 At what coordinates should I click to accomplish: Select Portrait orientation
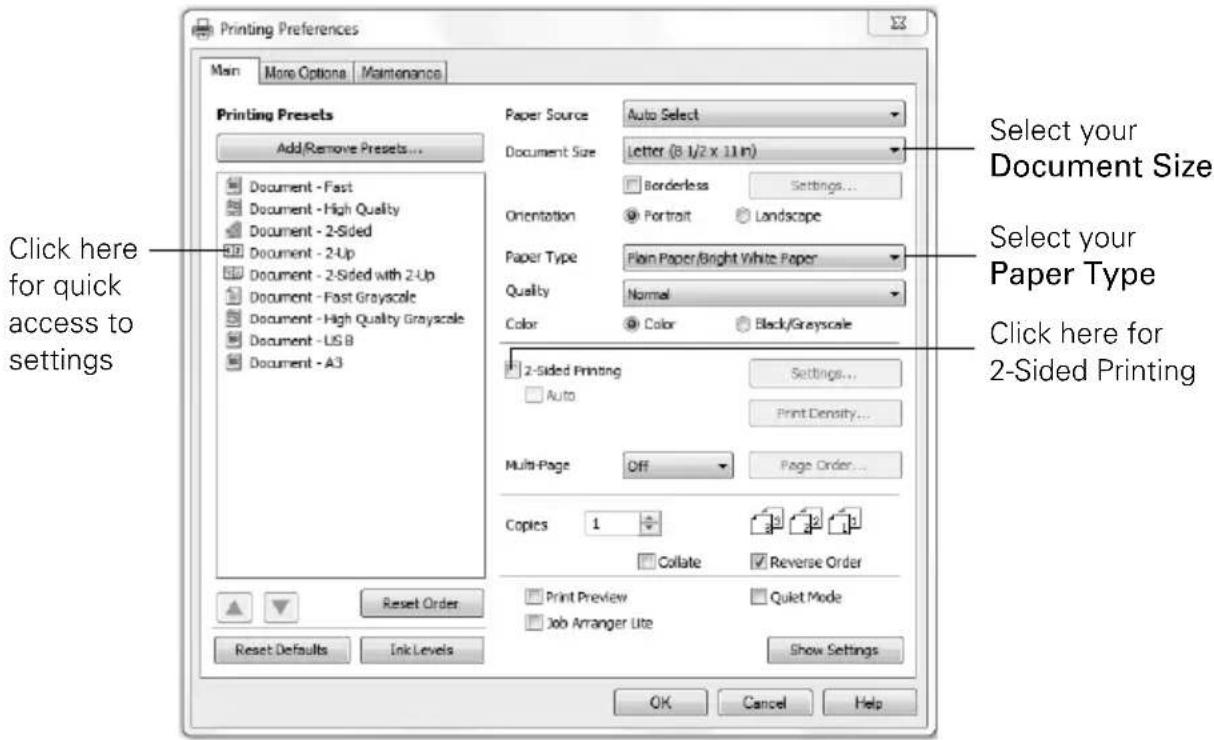point(630,215)
